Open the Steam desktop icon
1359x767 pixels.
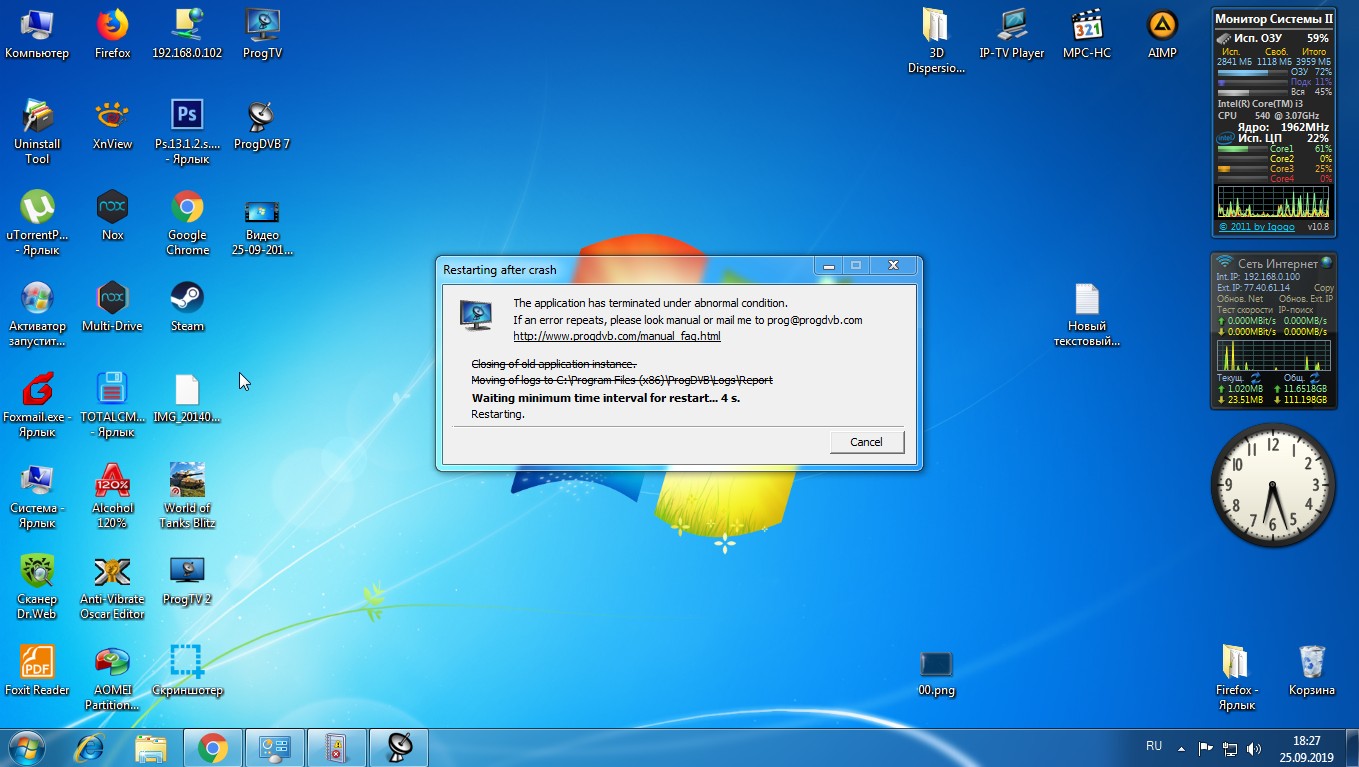tap(187, 300)
